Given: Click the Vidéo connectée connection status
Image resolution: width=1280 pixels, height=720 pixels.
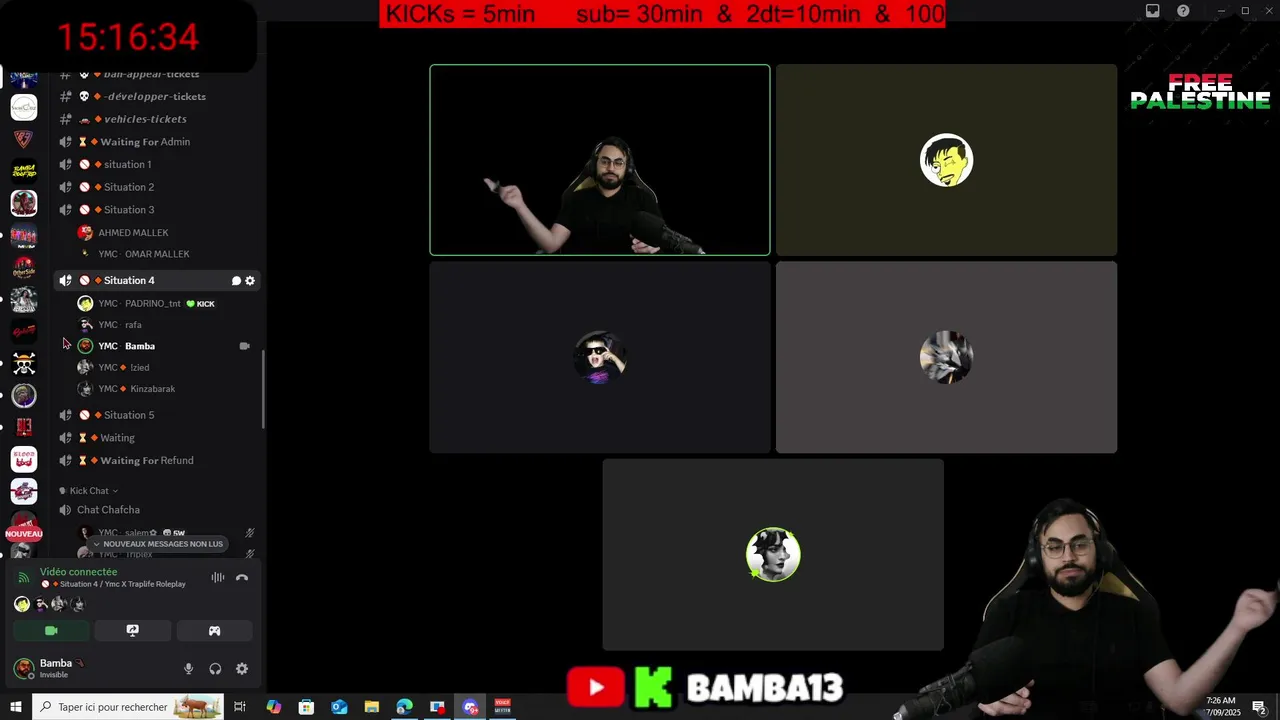Looking at the screenshot, I should point(78,572).
